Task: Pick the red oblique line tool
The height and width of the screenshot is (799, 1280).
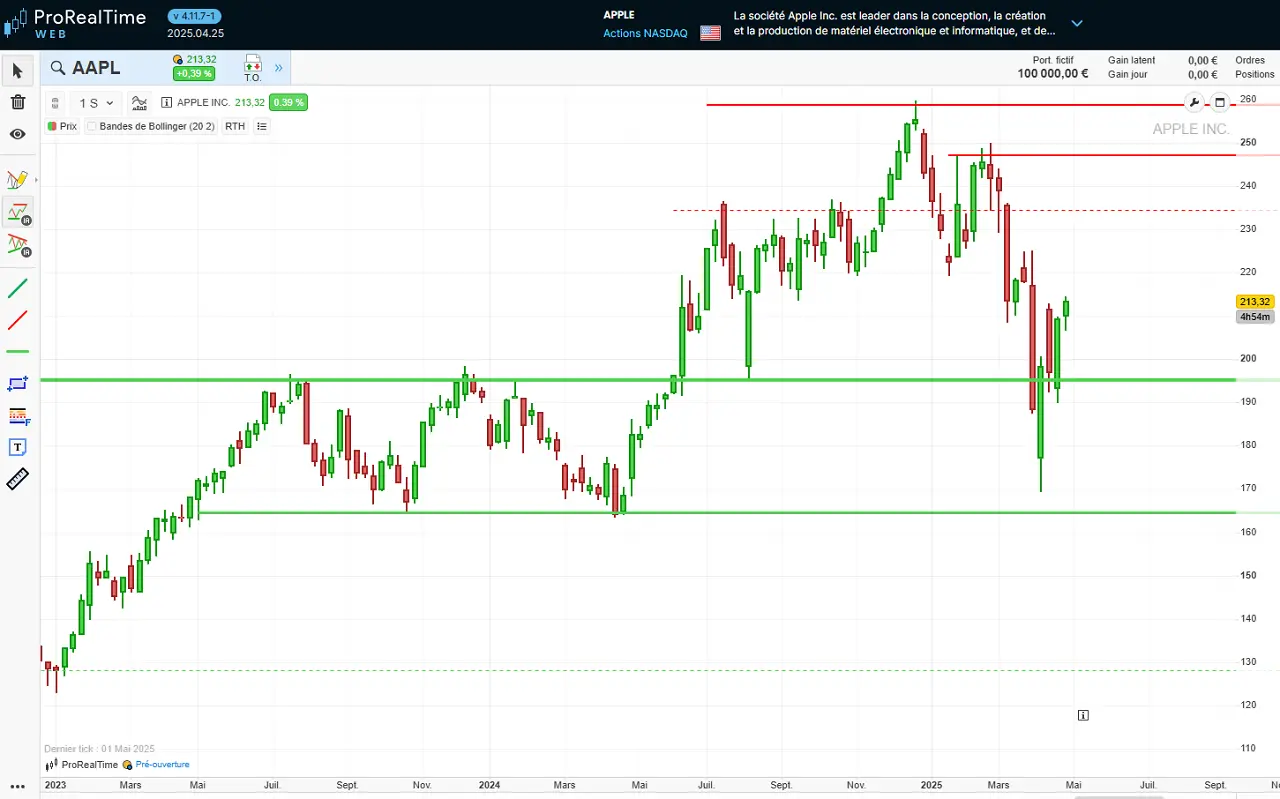Action: [x=17, y=321]
